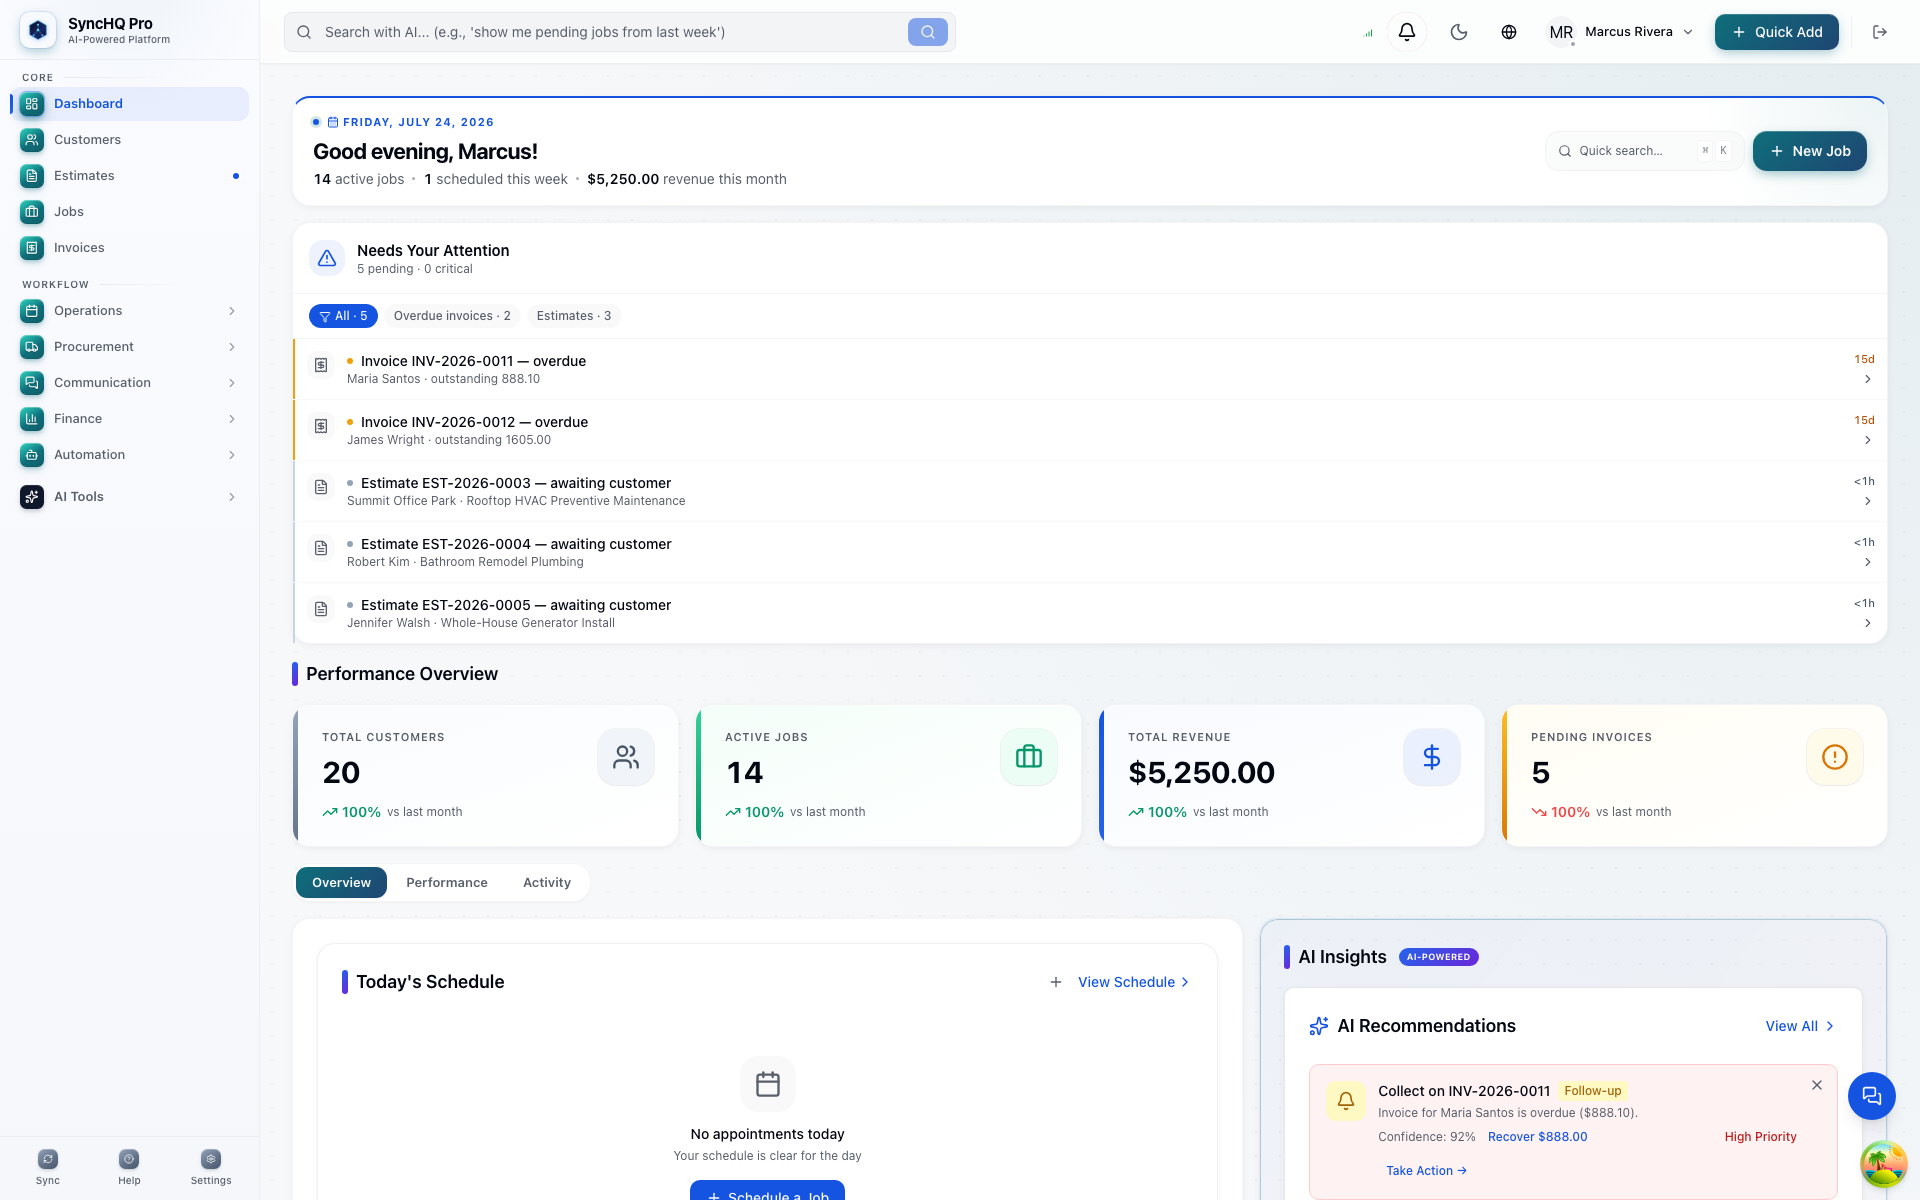1920x1200 pixels.
Task: Click the signal strength indicator icon
Action: pos(1368,33)
